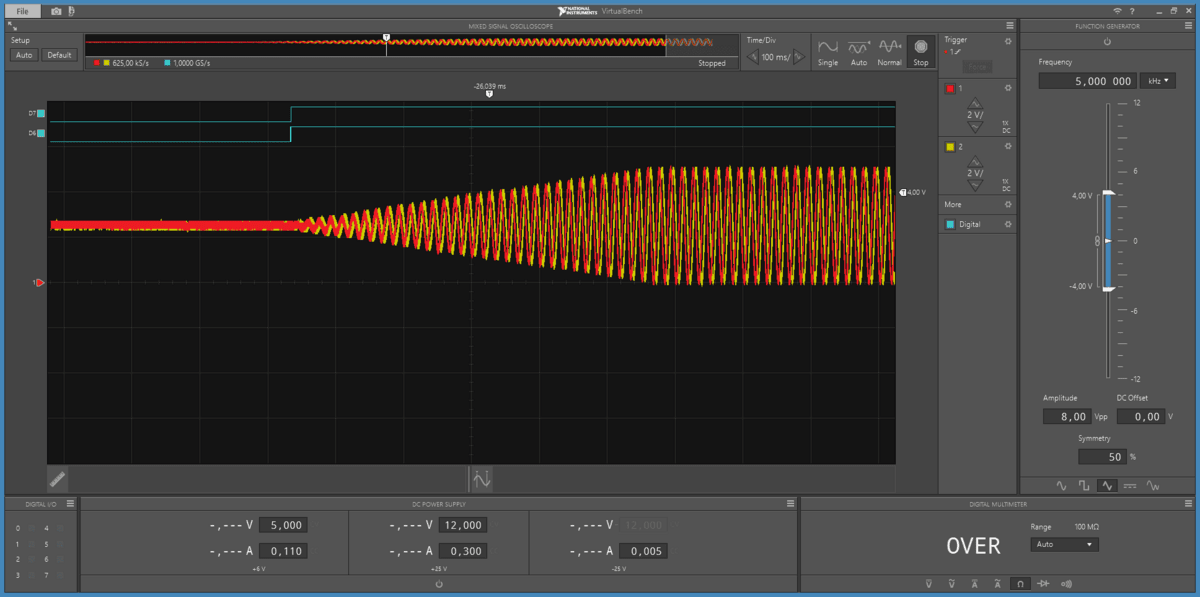Screen dimensions: 1200x597
Task: Click the blue amplitude slider bar
Action: 1107,241
